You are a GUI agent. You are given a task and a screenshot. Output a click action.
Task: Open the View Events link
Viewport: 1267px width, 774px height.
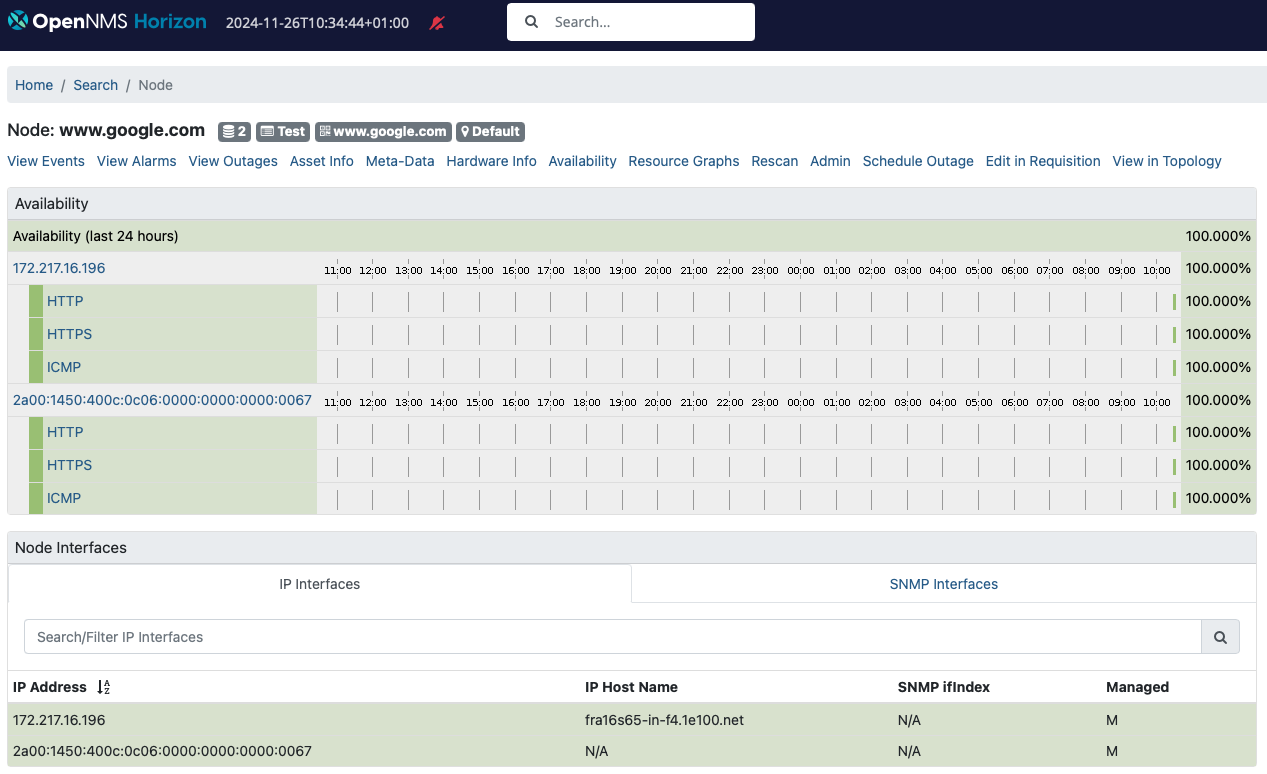pyautogui.click(x=46, y=161)
